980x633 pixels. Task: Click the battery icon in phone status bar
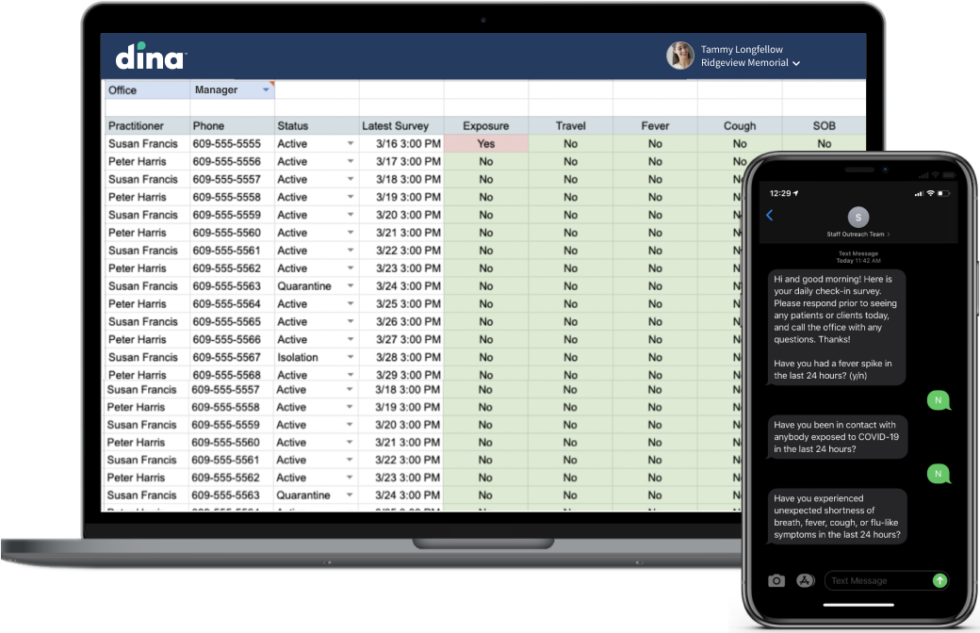[945, 193]
